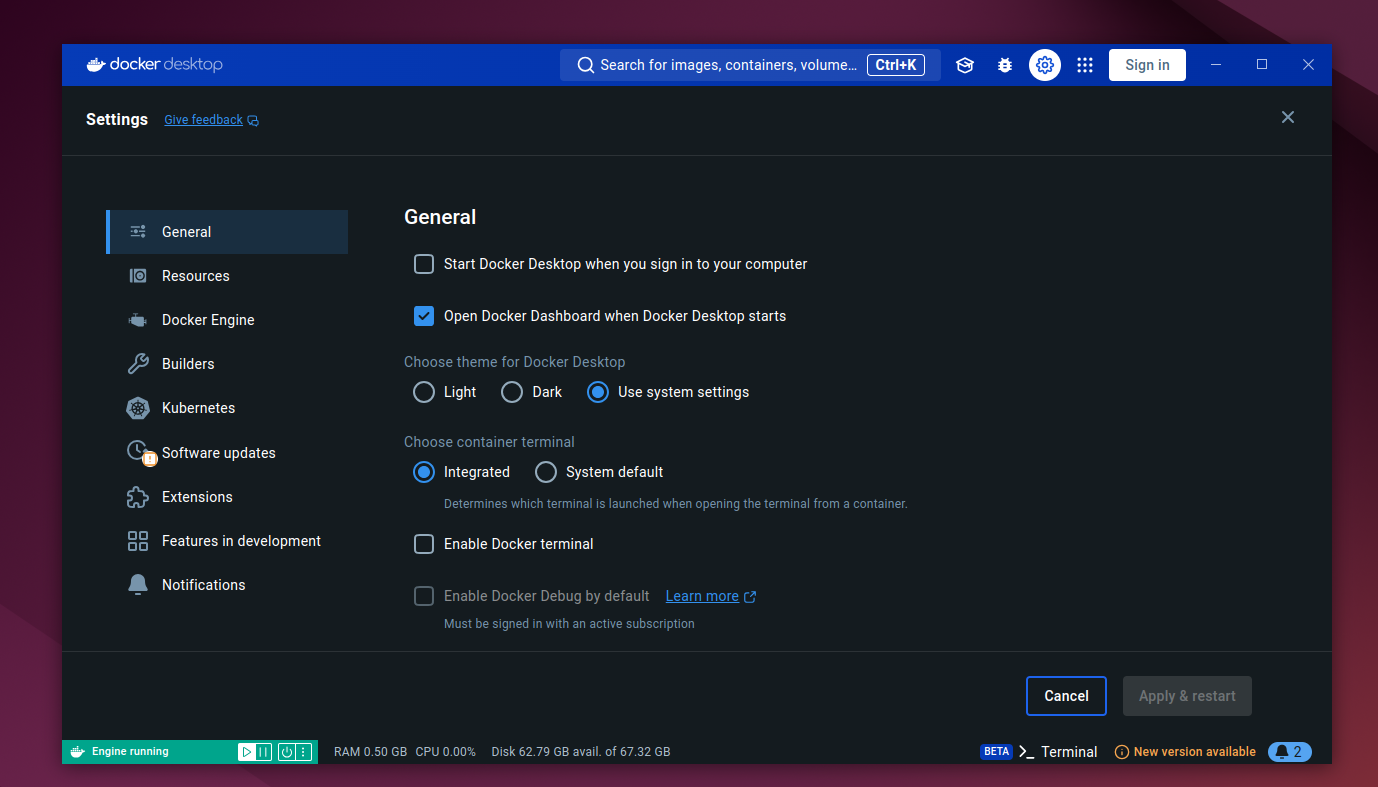1378x787 pixels.
Task: Open the Troubleshoot bug icon
Action: point(1005,65)
